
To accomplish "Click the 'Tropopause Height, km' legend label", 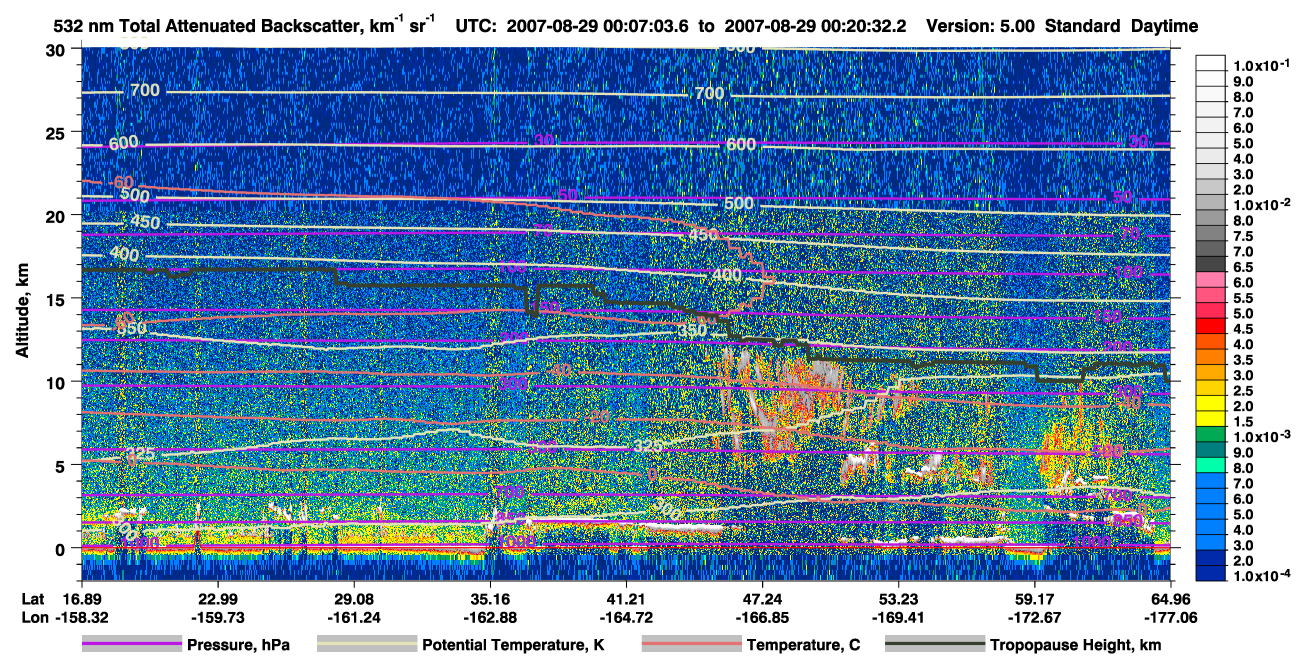I will [x=1076, y=646].
